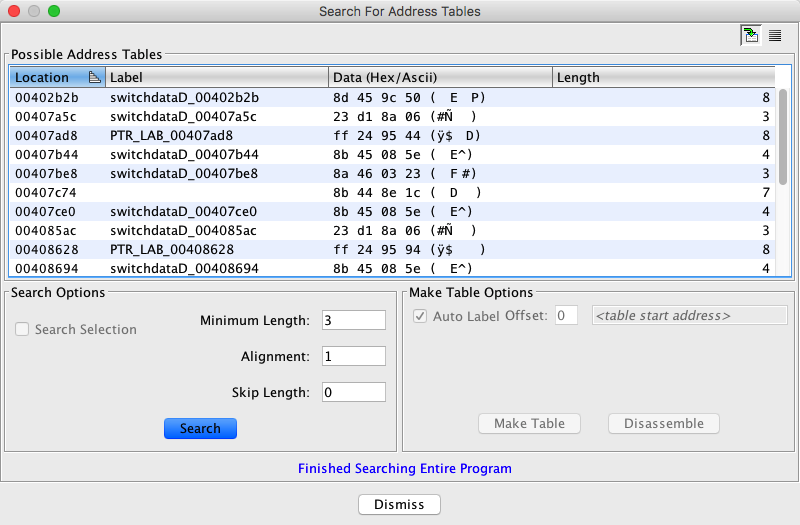The image size is (800, 525).
Task: Click into the Skip Length field
Action: point(352,392)
